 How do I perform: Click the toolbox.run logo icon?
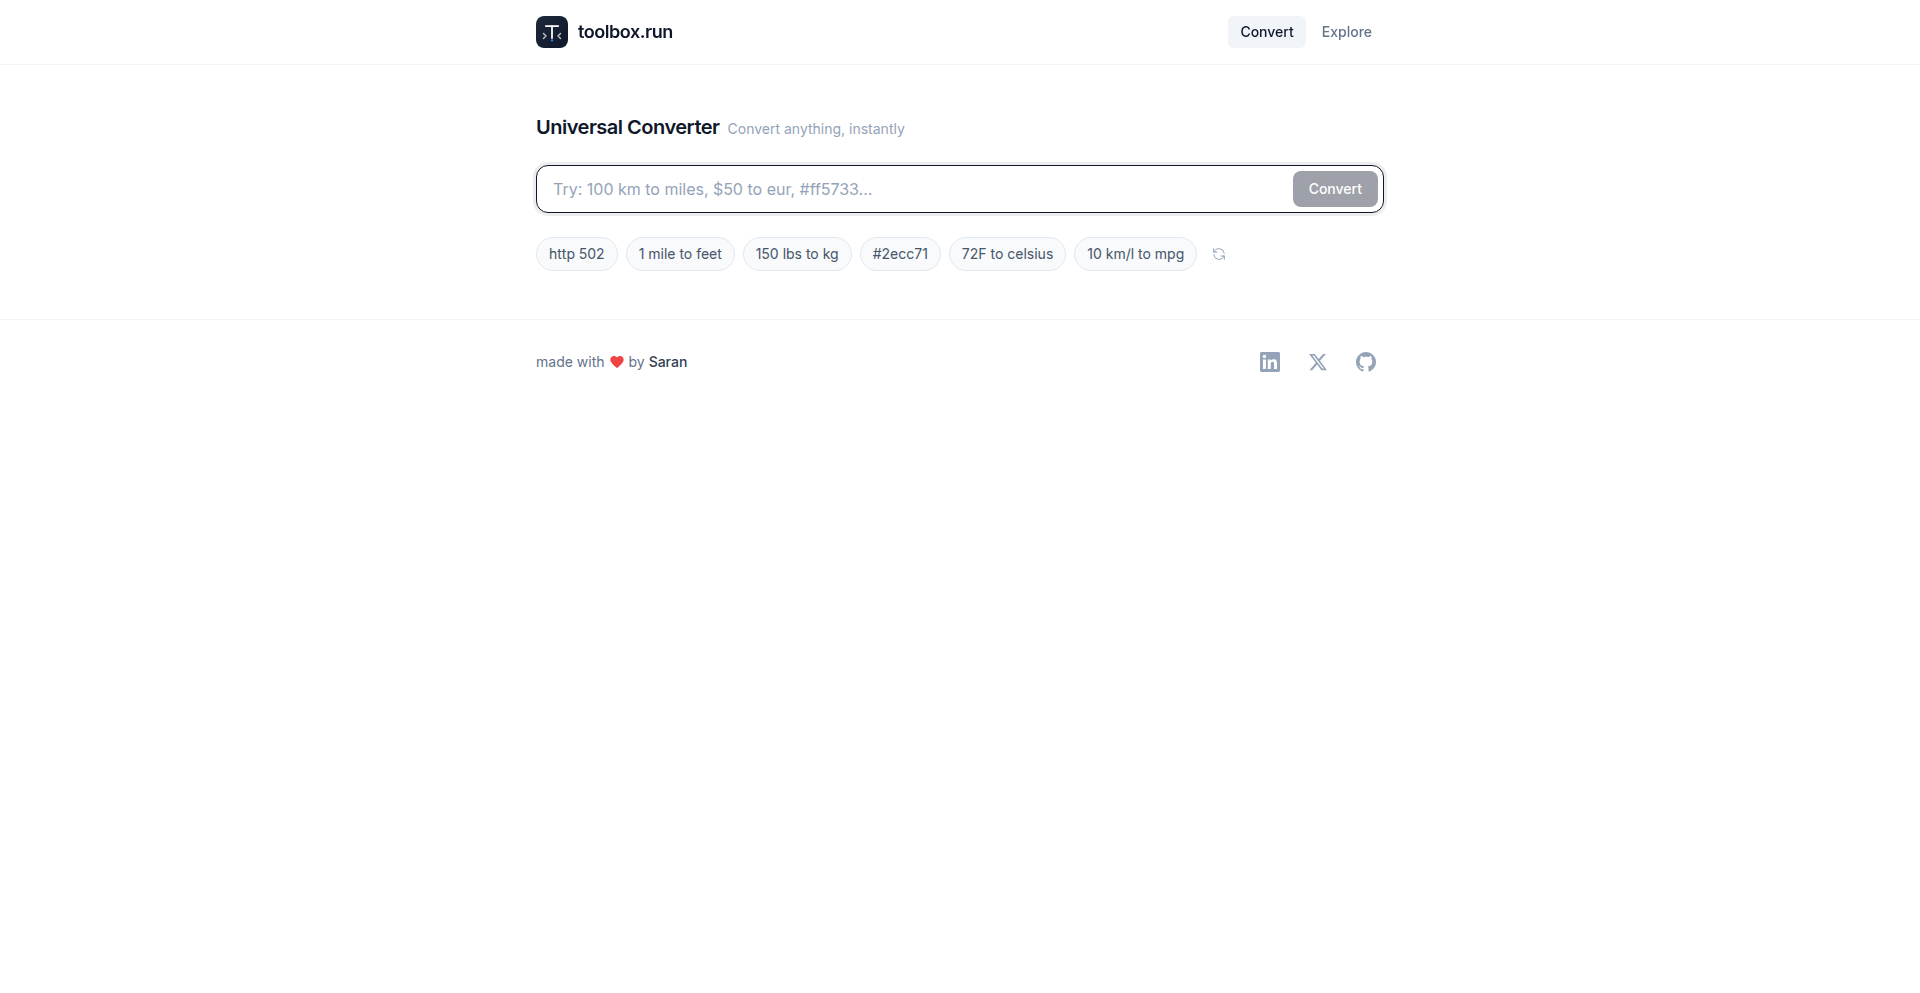click(552, 32)
